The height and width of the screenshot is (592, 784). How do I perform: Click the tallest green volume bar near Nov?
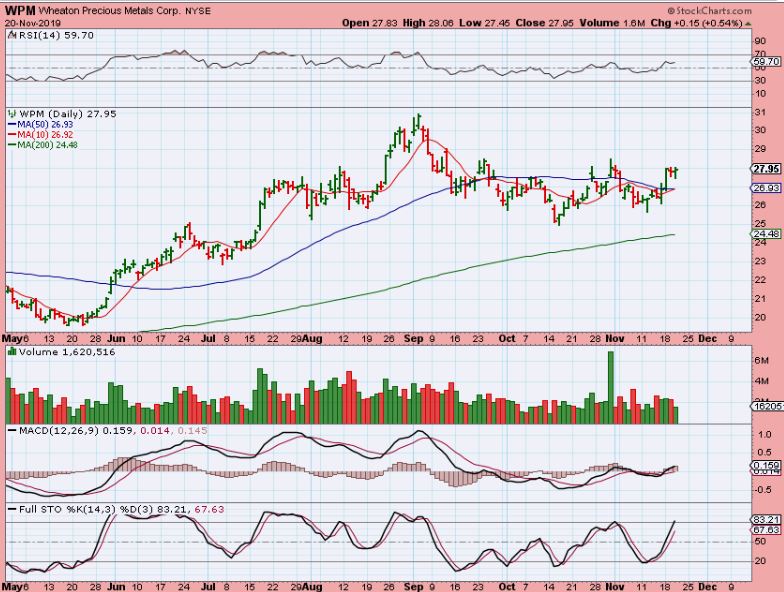click(610, 388)
